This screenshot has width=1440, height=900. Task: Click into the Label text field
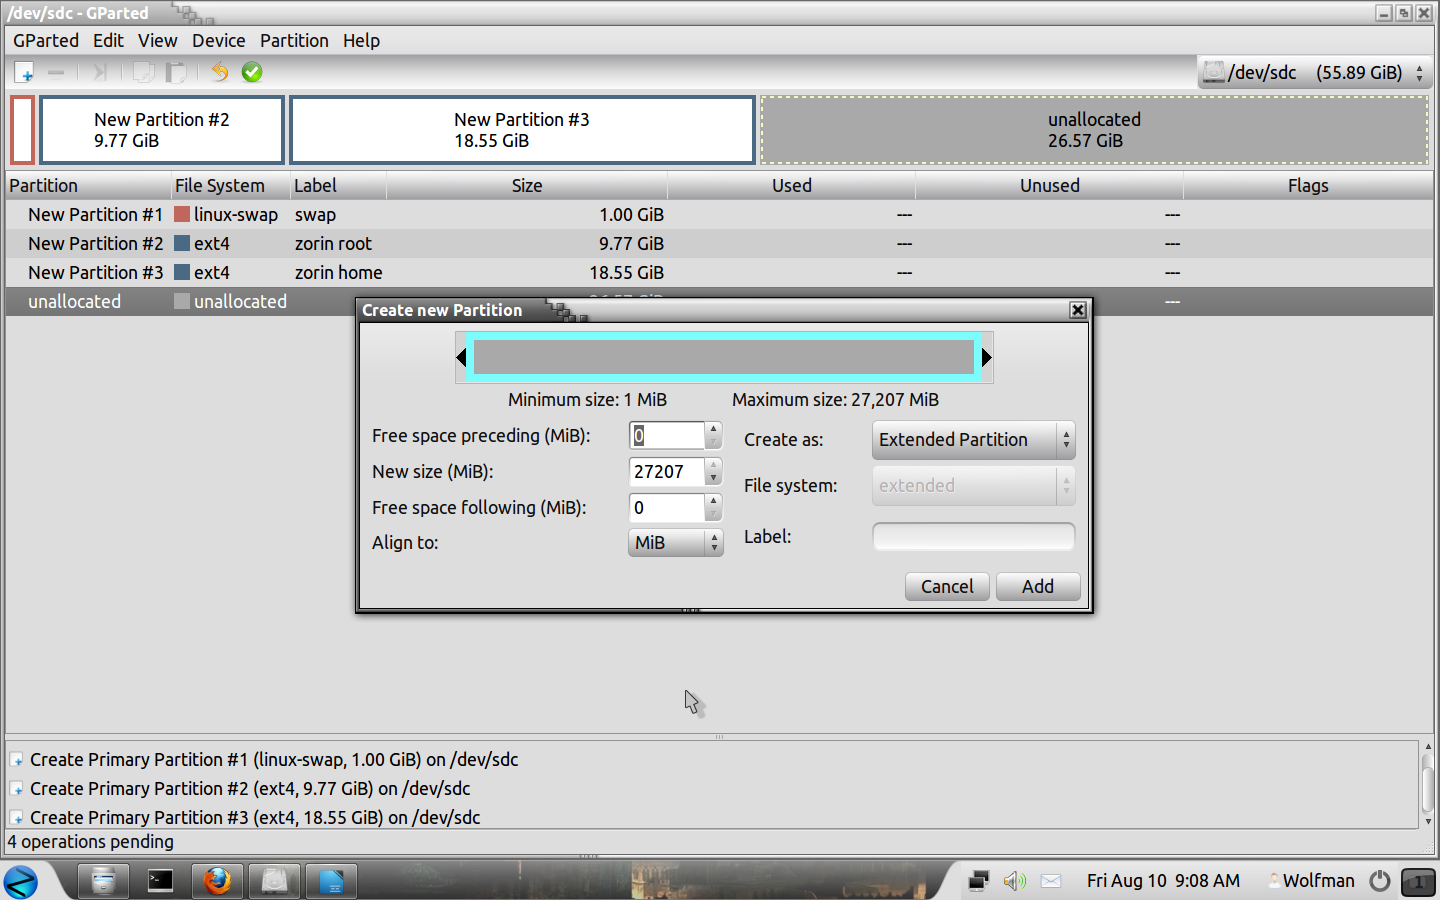[x=973, y=537]
